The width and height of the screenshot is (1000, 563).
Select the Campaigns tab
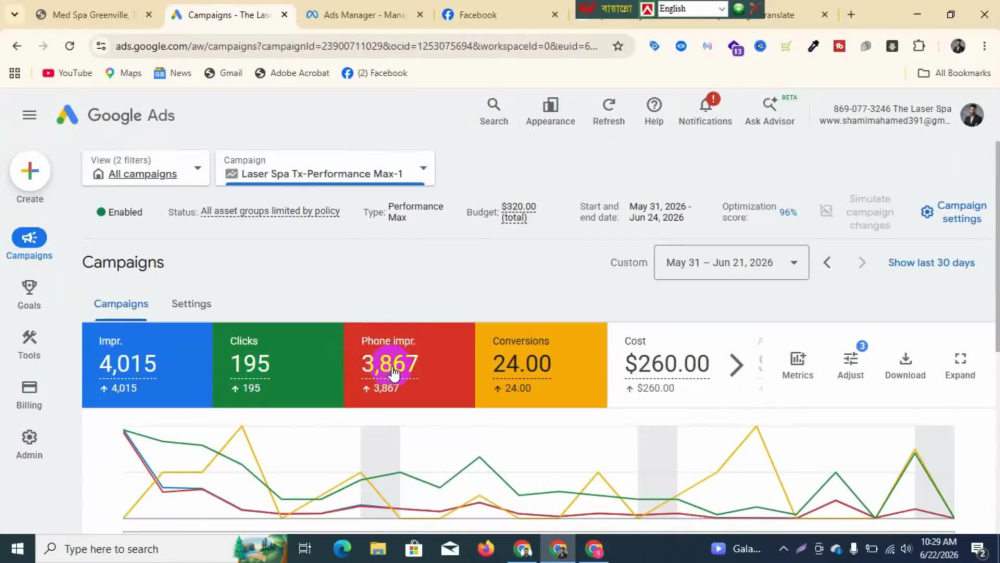pyautogui.click(x=121, y=303)
